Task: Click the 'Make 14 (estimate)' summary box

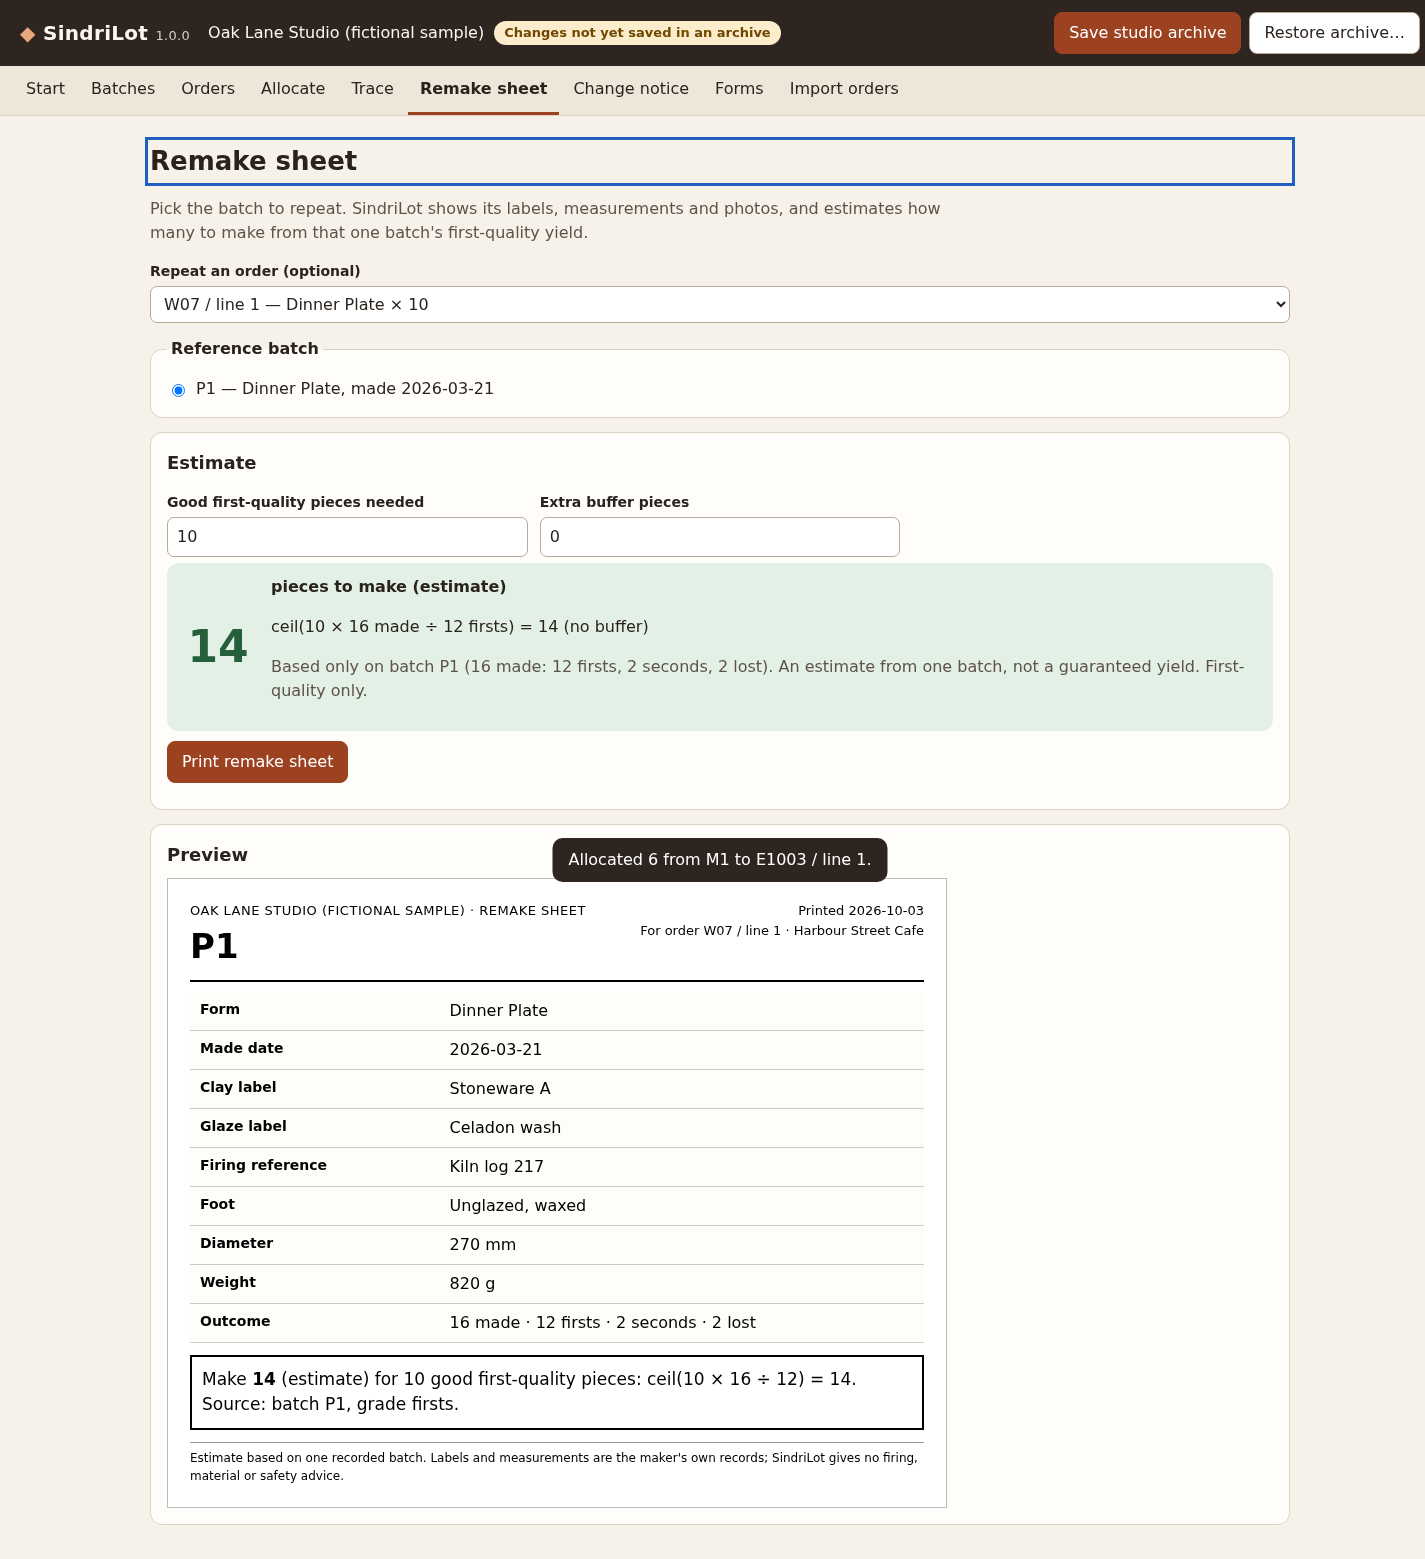Action: 557,1392
